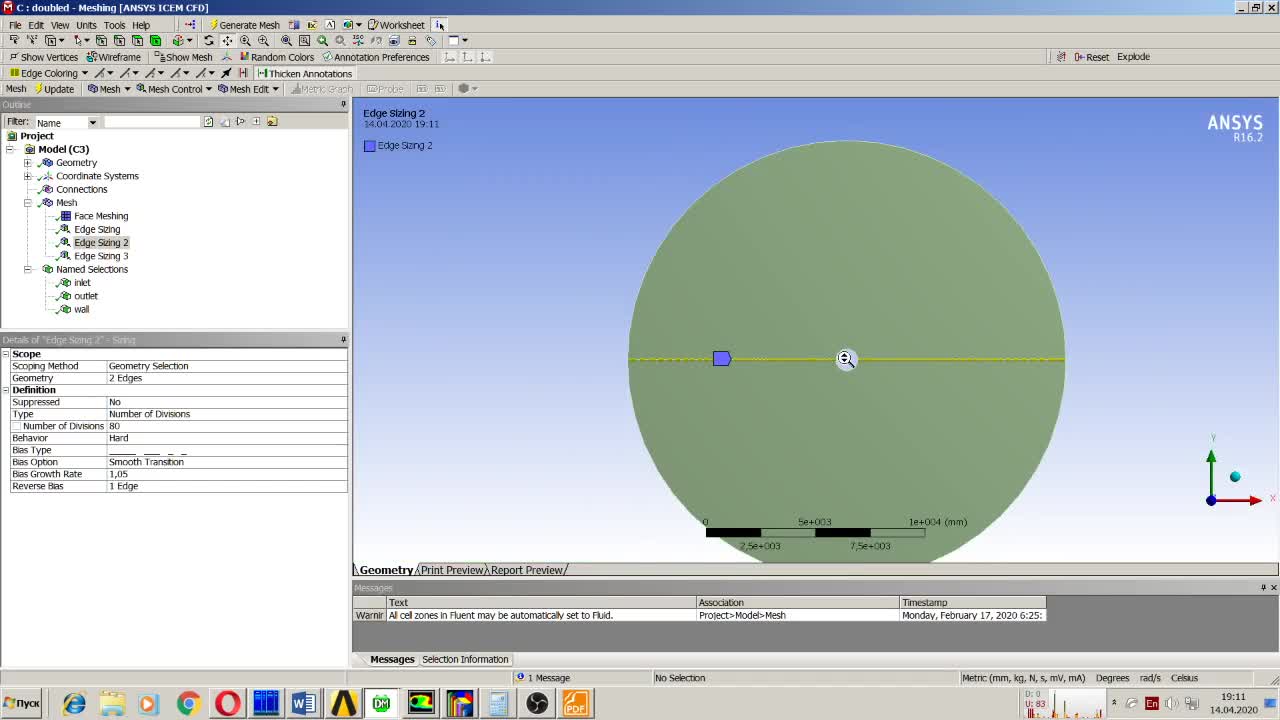
Task: Select the Edge selection filter
Action: click(119, 41)
